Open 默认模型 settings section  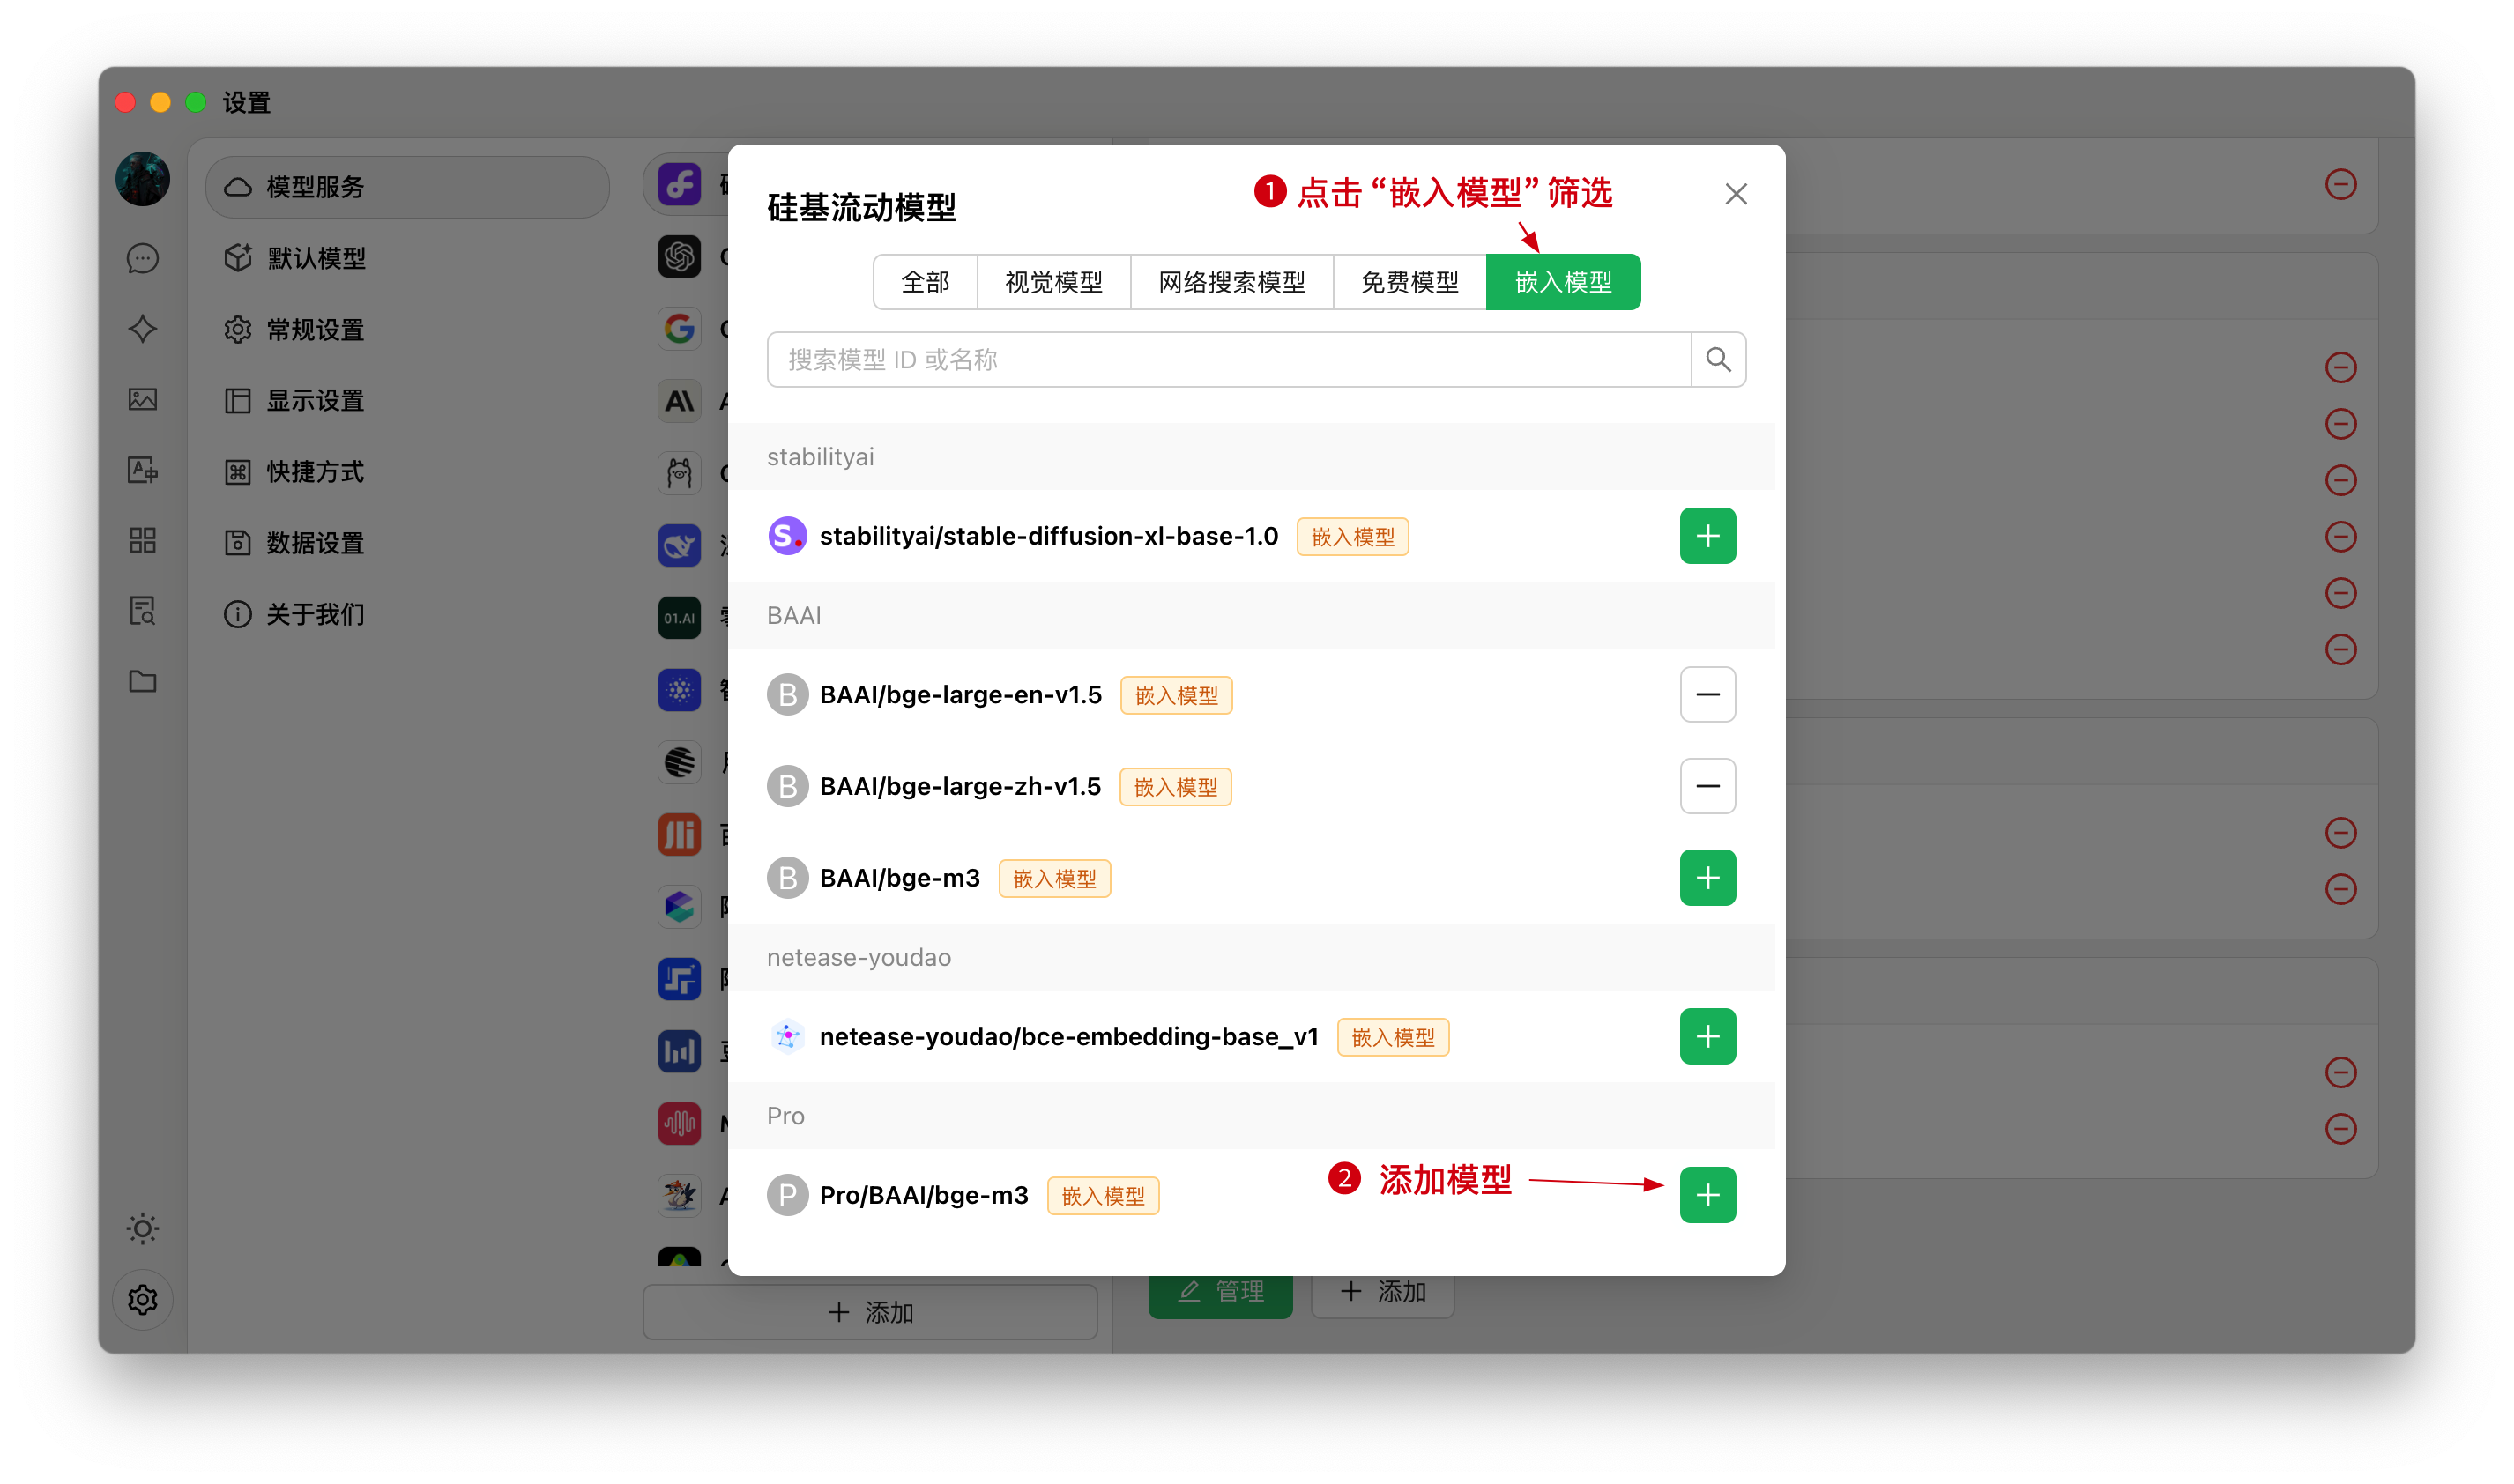click(x=315, y=258)
